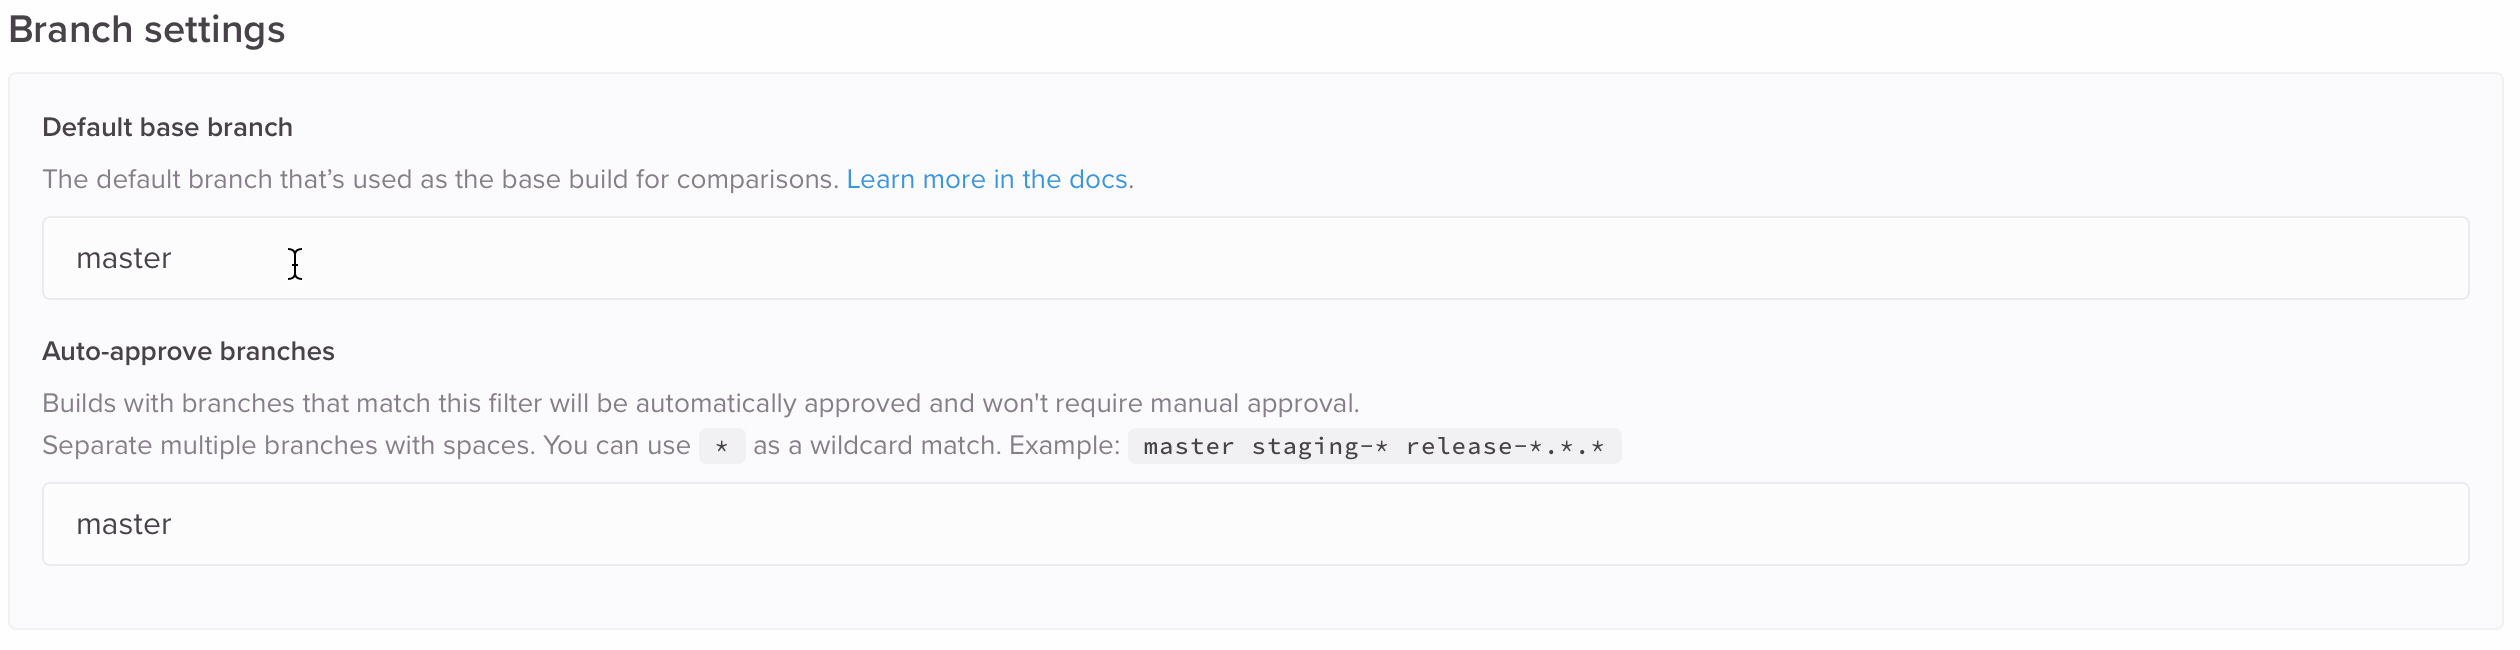2520x650 pixels.
Task: Click 'master' in the example code snippet
Action: [x=1188, y=447]
